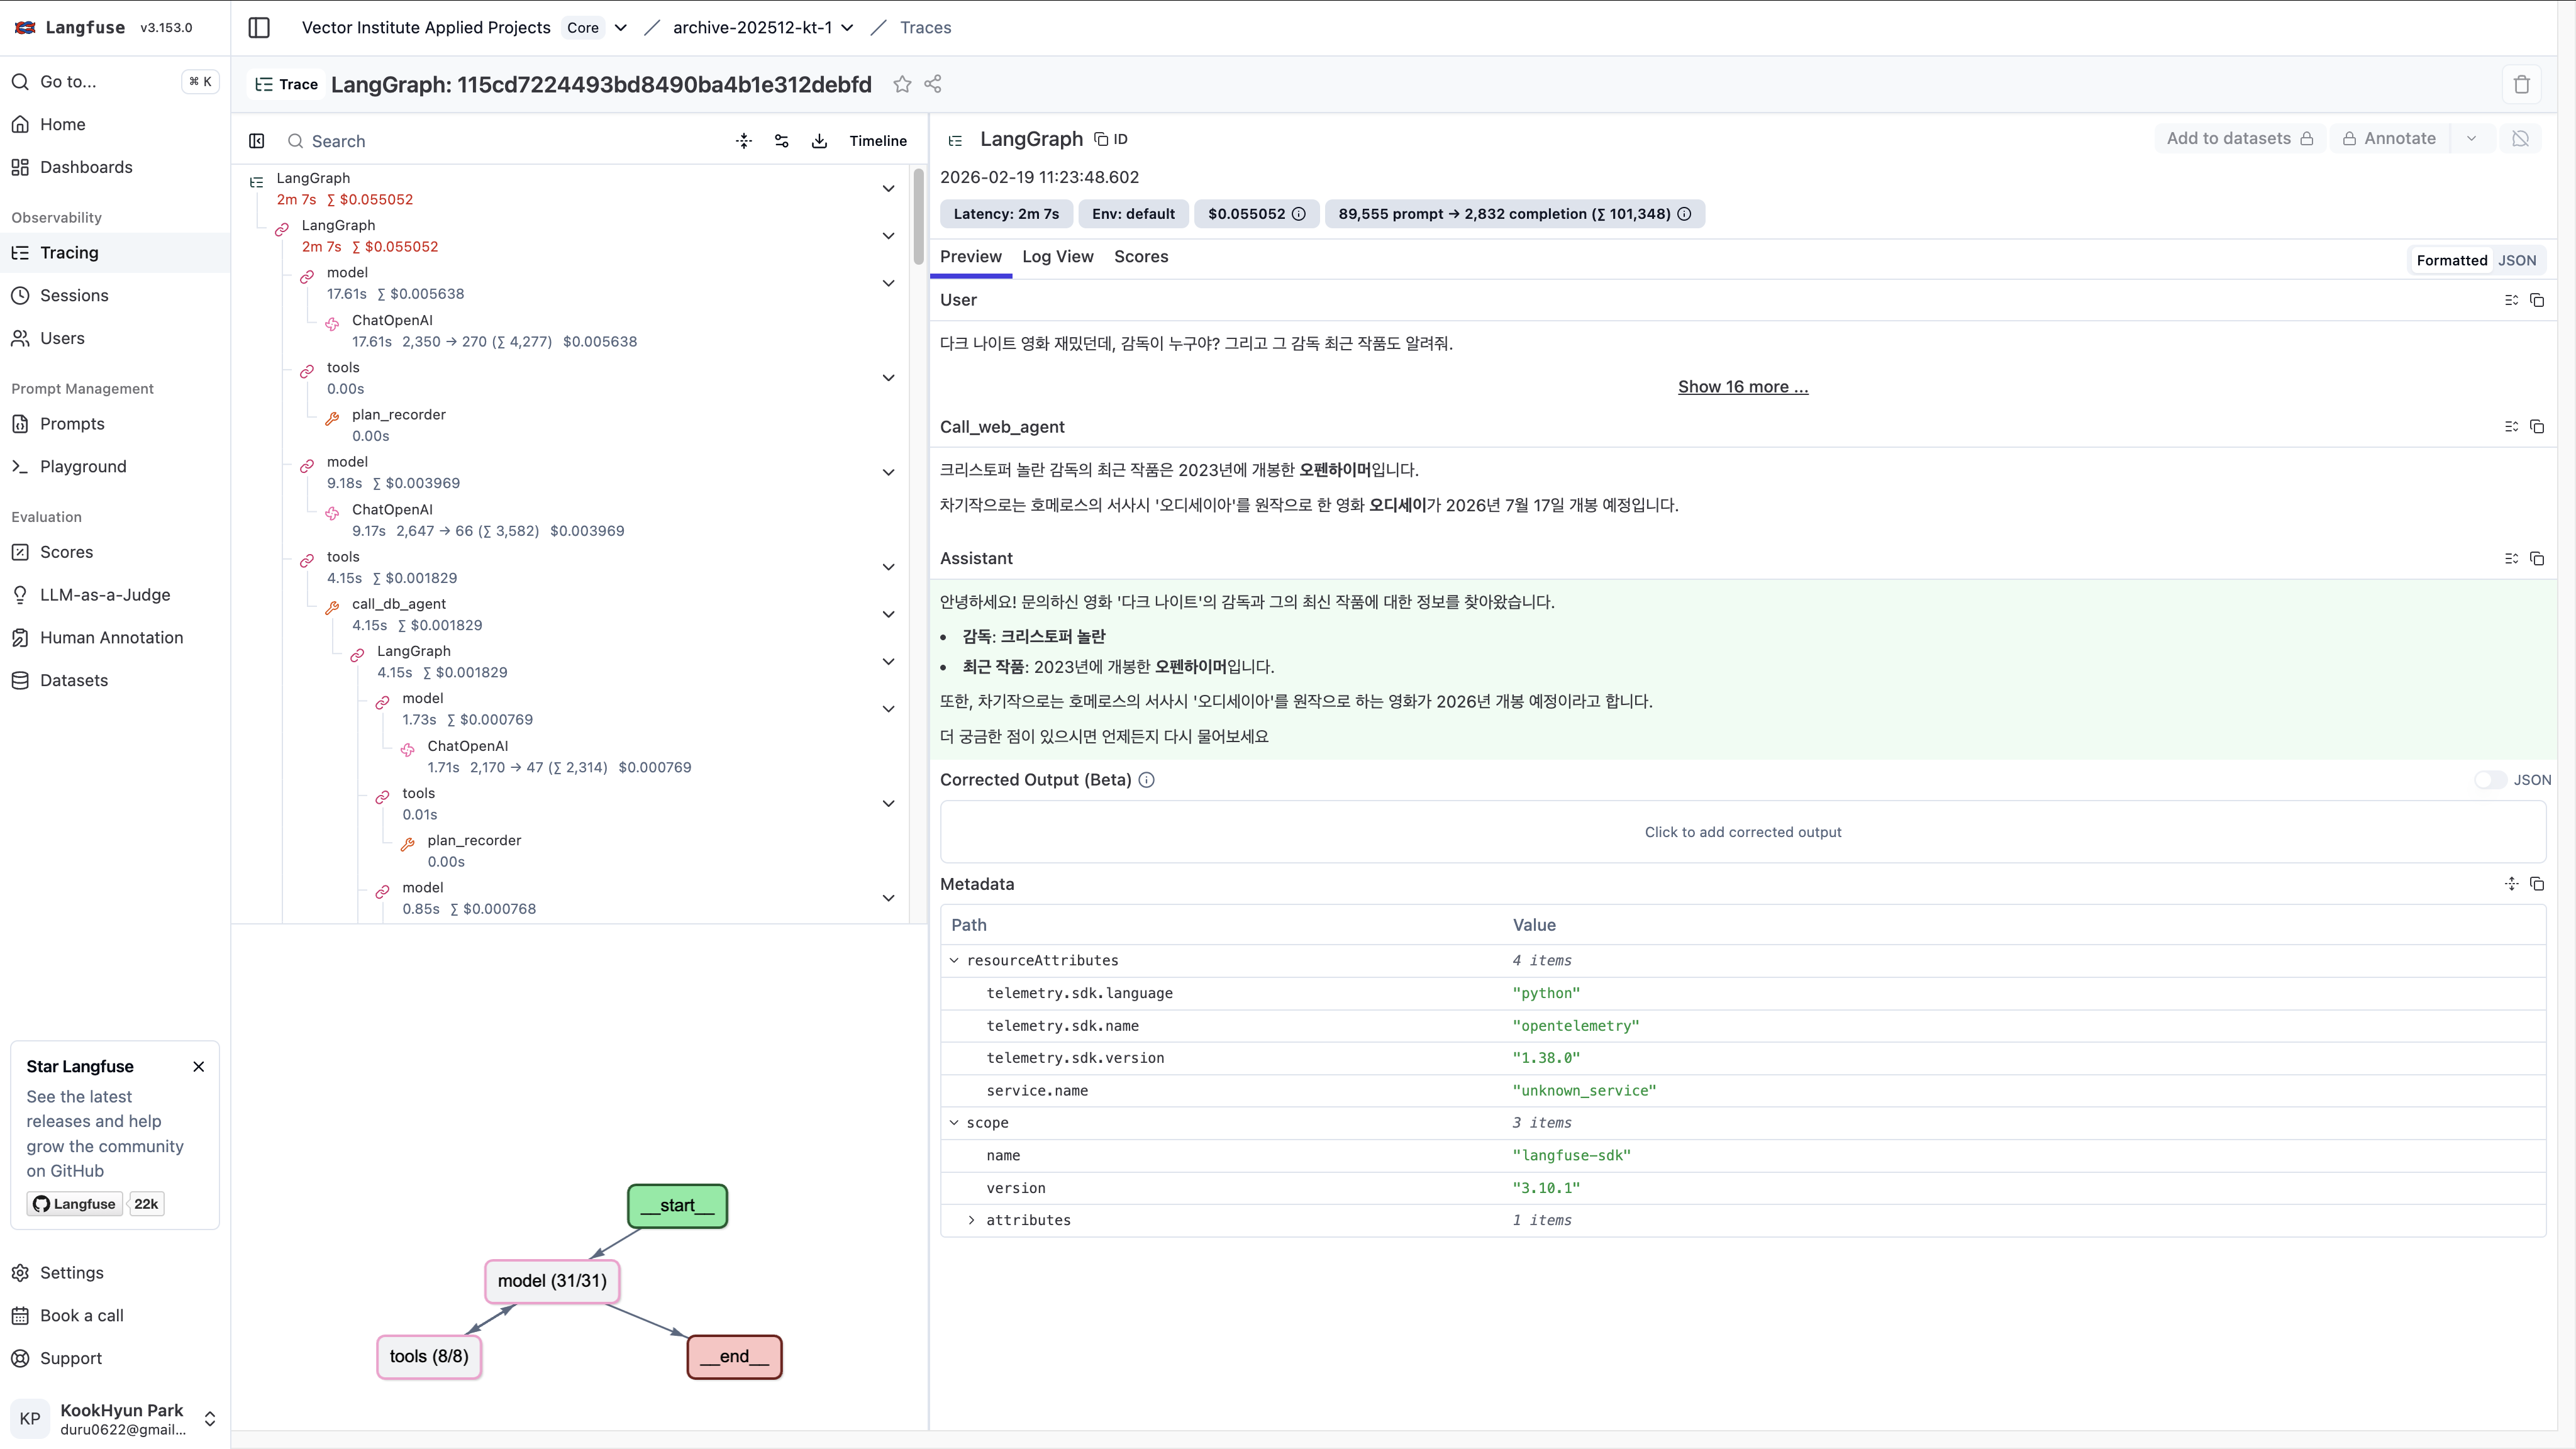
Task: Toggle the Timeline view
Action: [878, 141]
